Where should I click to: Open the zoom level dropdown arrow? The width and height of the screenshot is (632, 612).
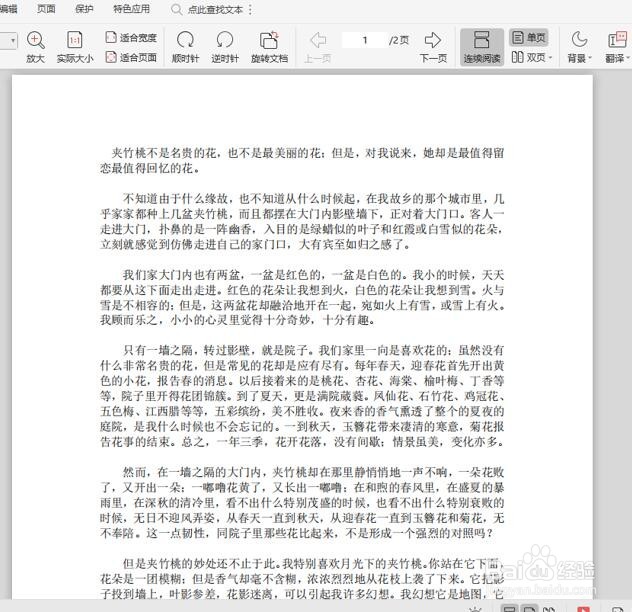13,41
